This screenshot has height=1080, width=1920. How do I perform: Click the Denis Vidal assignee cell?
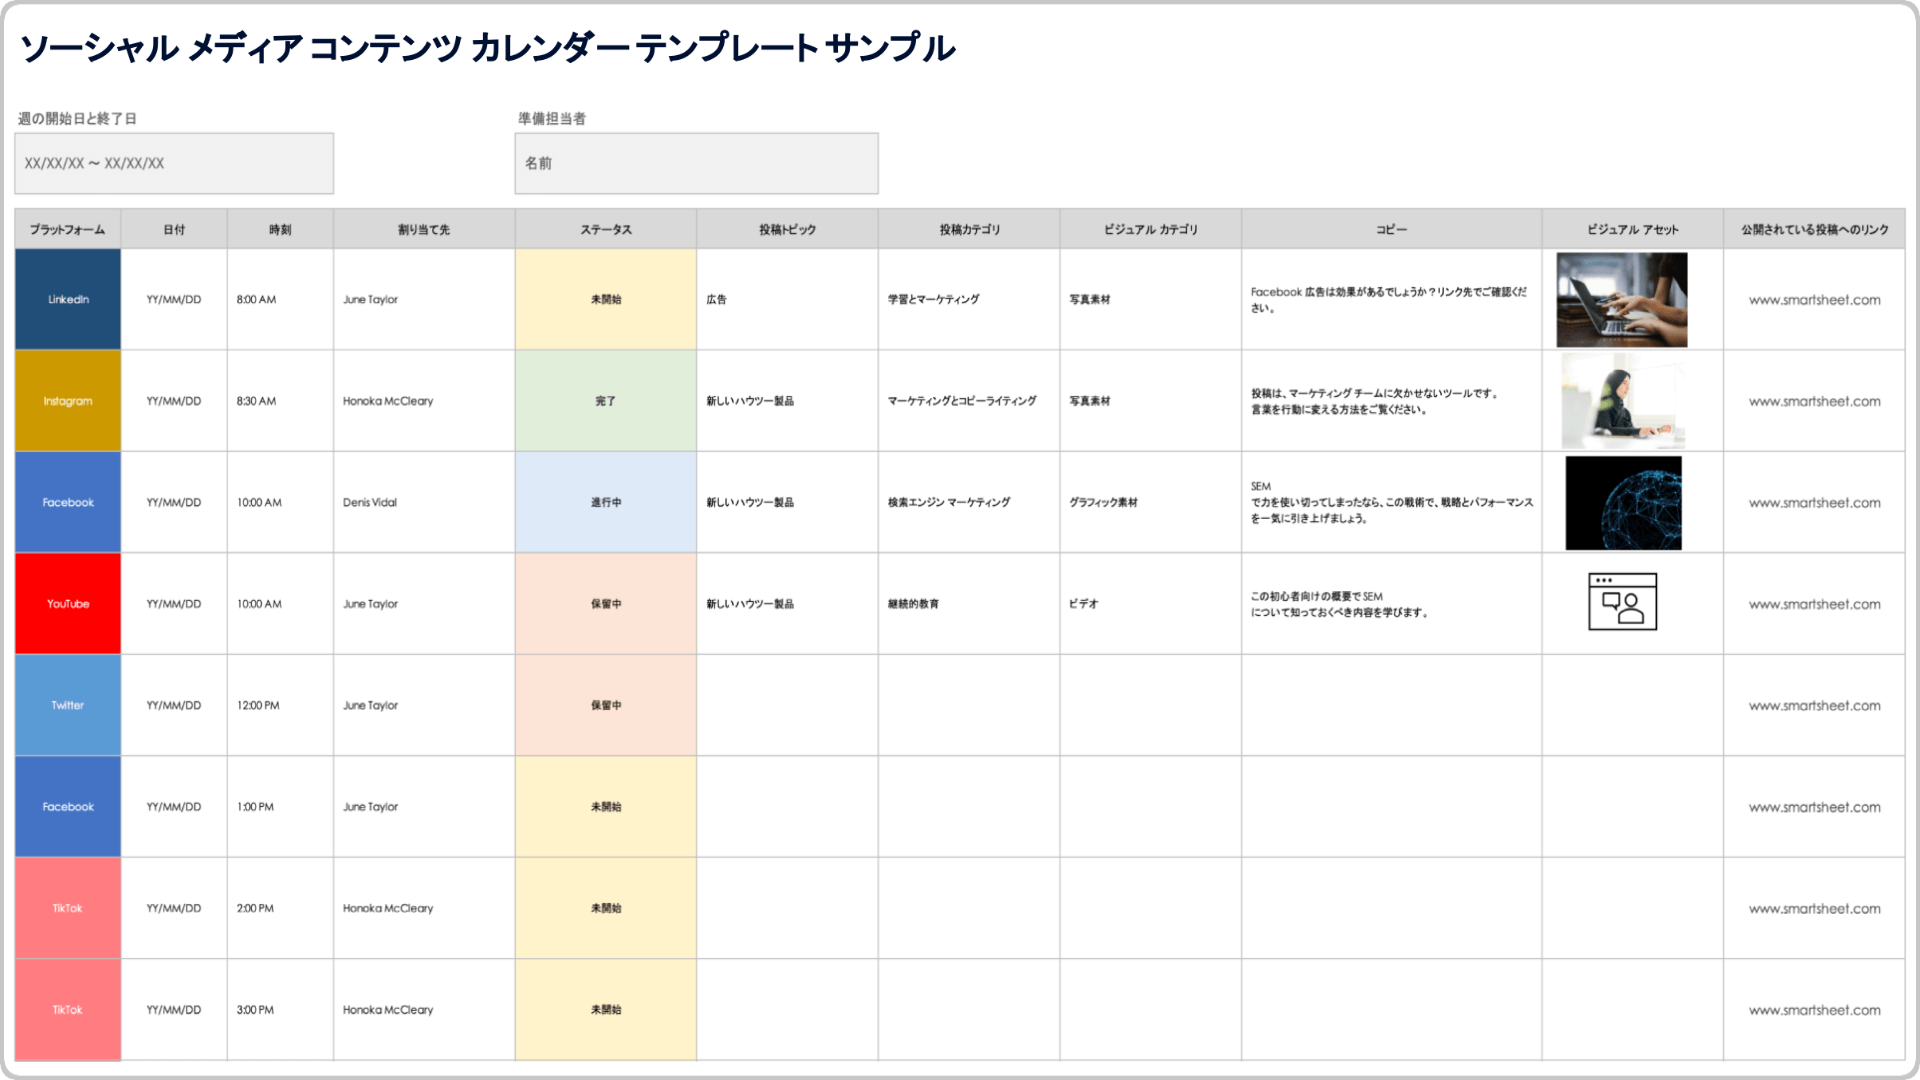pos(424,502)
